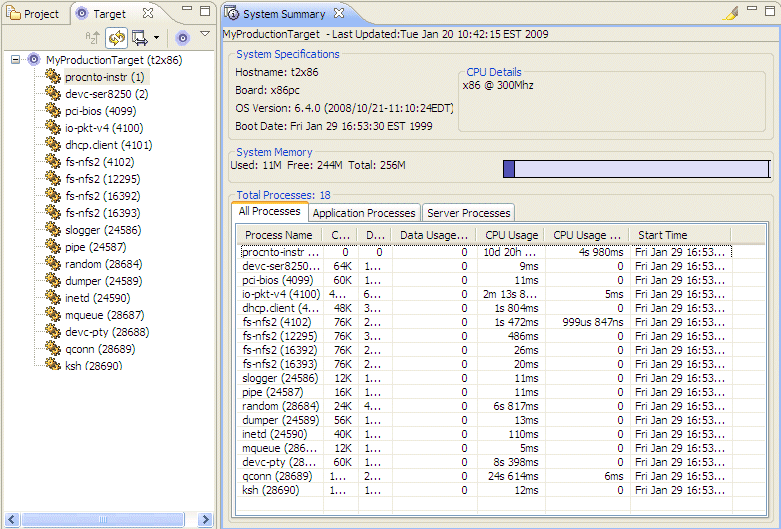Click the system memory usage bar
The width and height of the screenshot is (781, 529).
tap(635, 169)
